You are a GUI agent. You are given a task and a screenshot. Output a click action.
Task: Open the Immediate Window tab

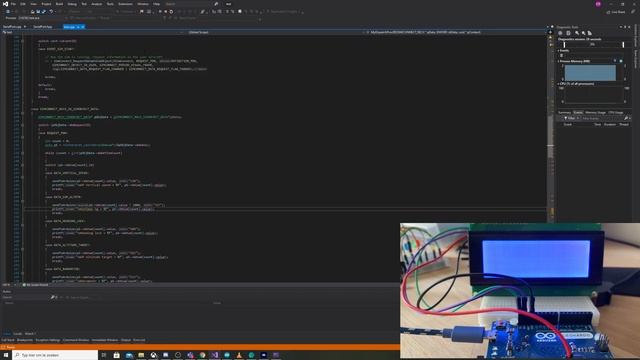(x=105, y=340)
